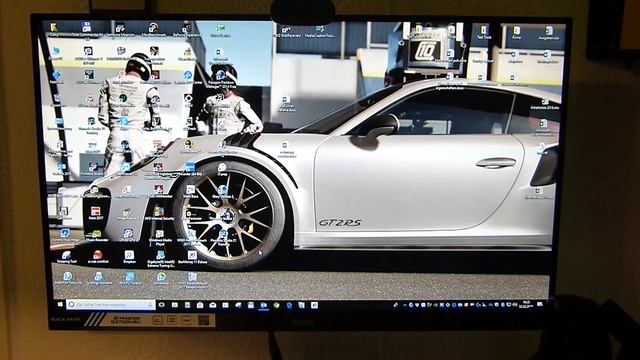Image resolution: width=640 pixels, height=360 pixels.
Task: Launch Samsung Magician from the desktop
Action: (x=120, y=30)
